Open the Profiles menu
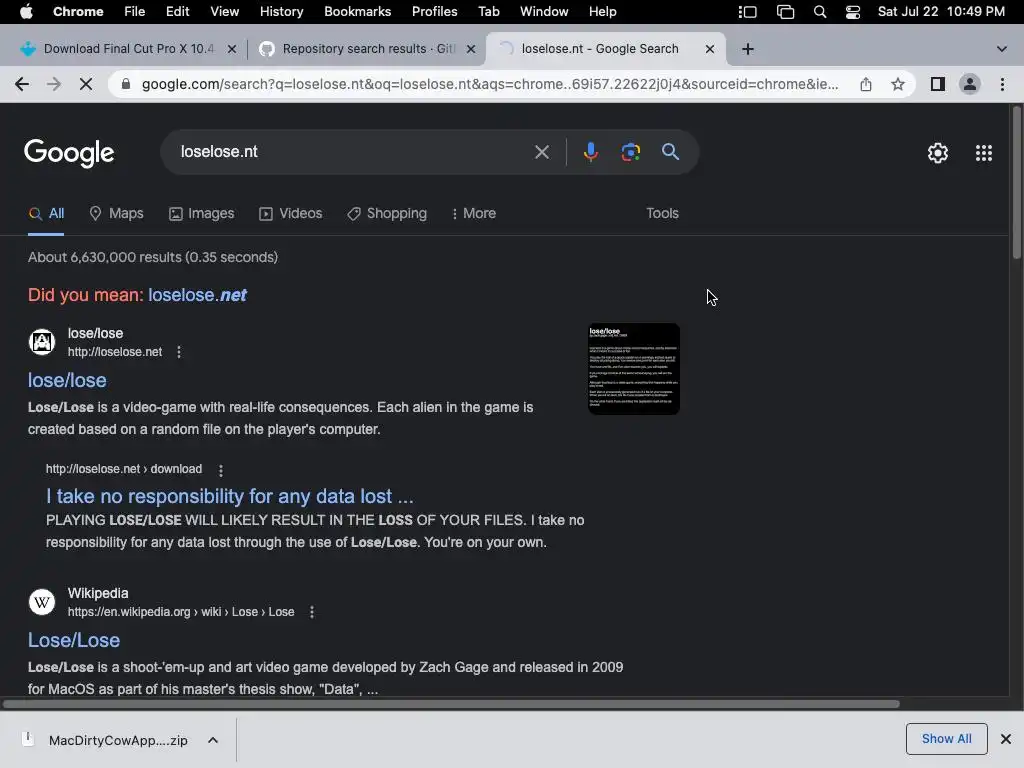 click(434, 12)
